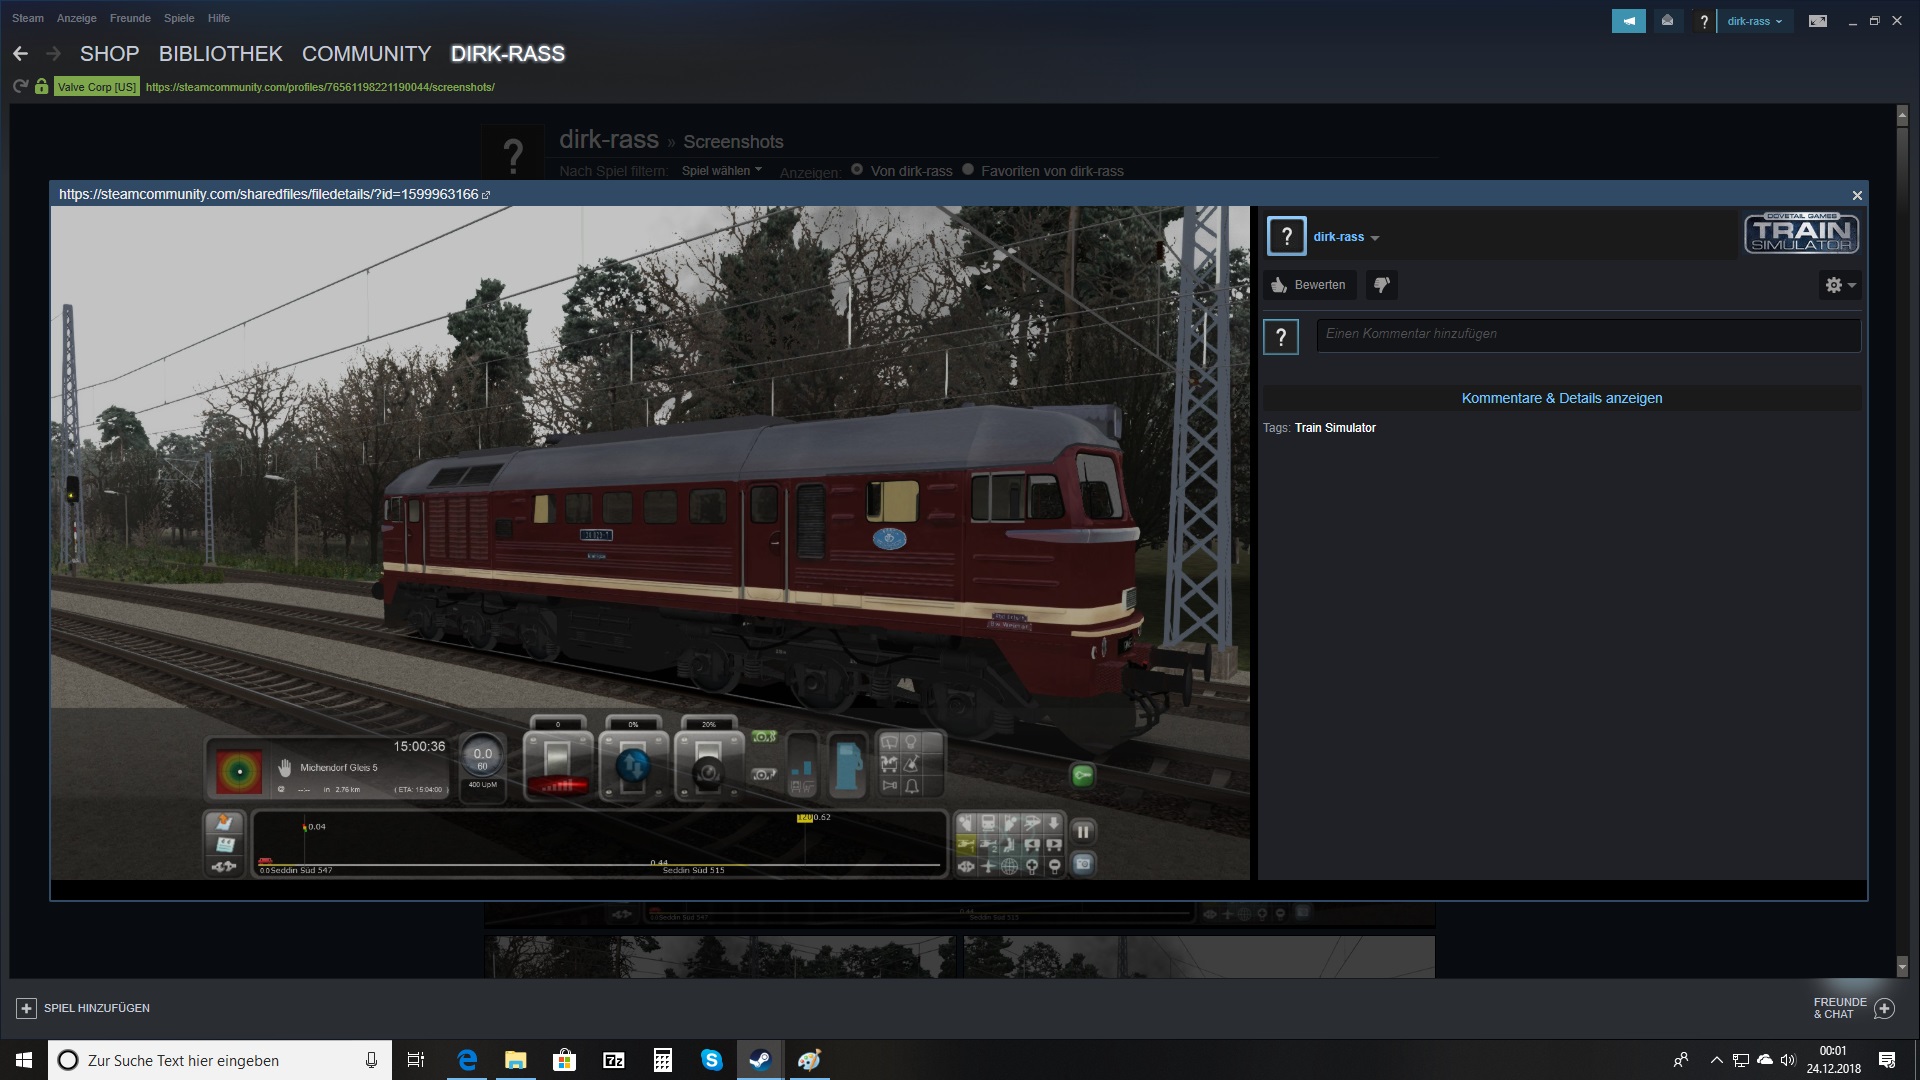Open the gear settings menu for screenshot
The width and height of the screenshot is (1920, 1080).
1838,285
